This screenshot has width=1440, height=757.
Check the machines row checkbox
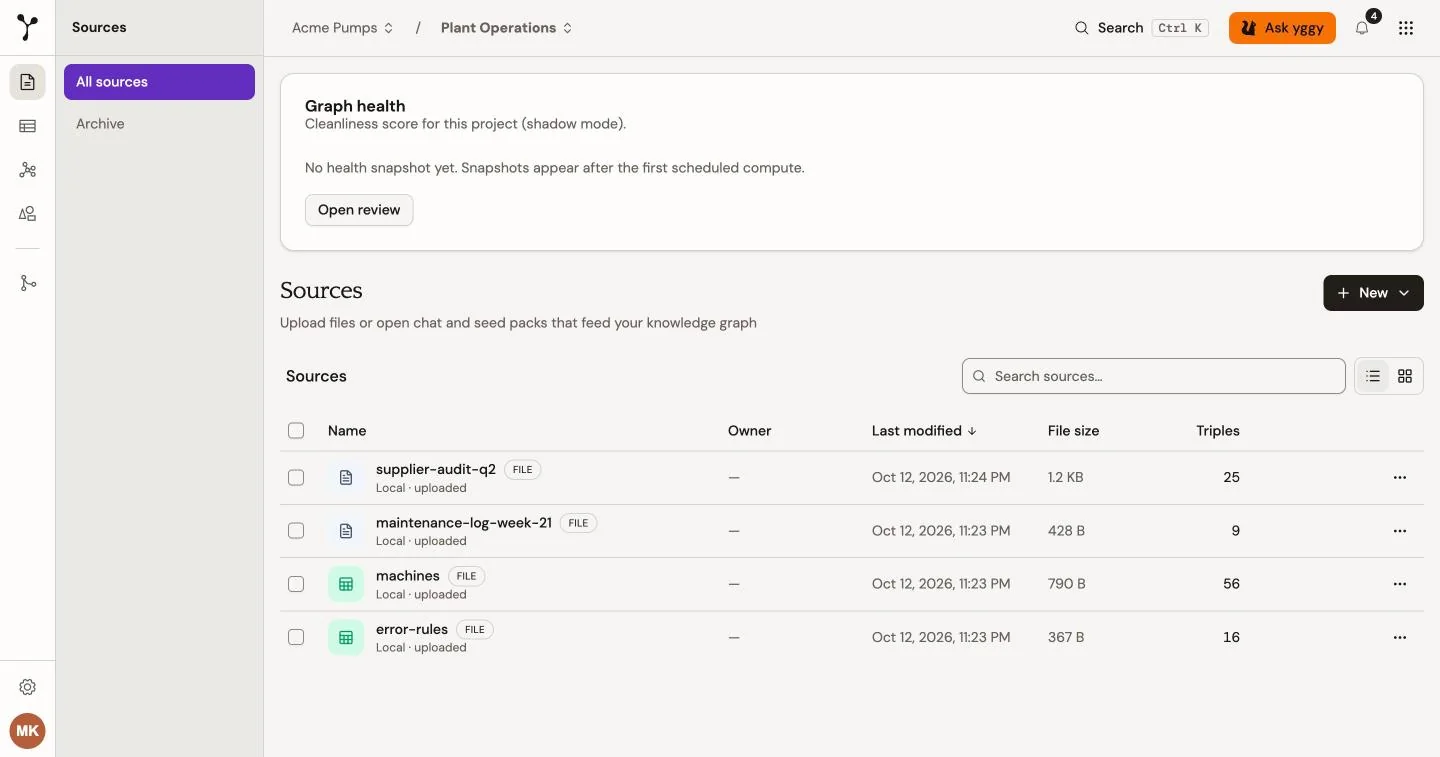tap(296, 584)
